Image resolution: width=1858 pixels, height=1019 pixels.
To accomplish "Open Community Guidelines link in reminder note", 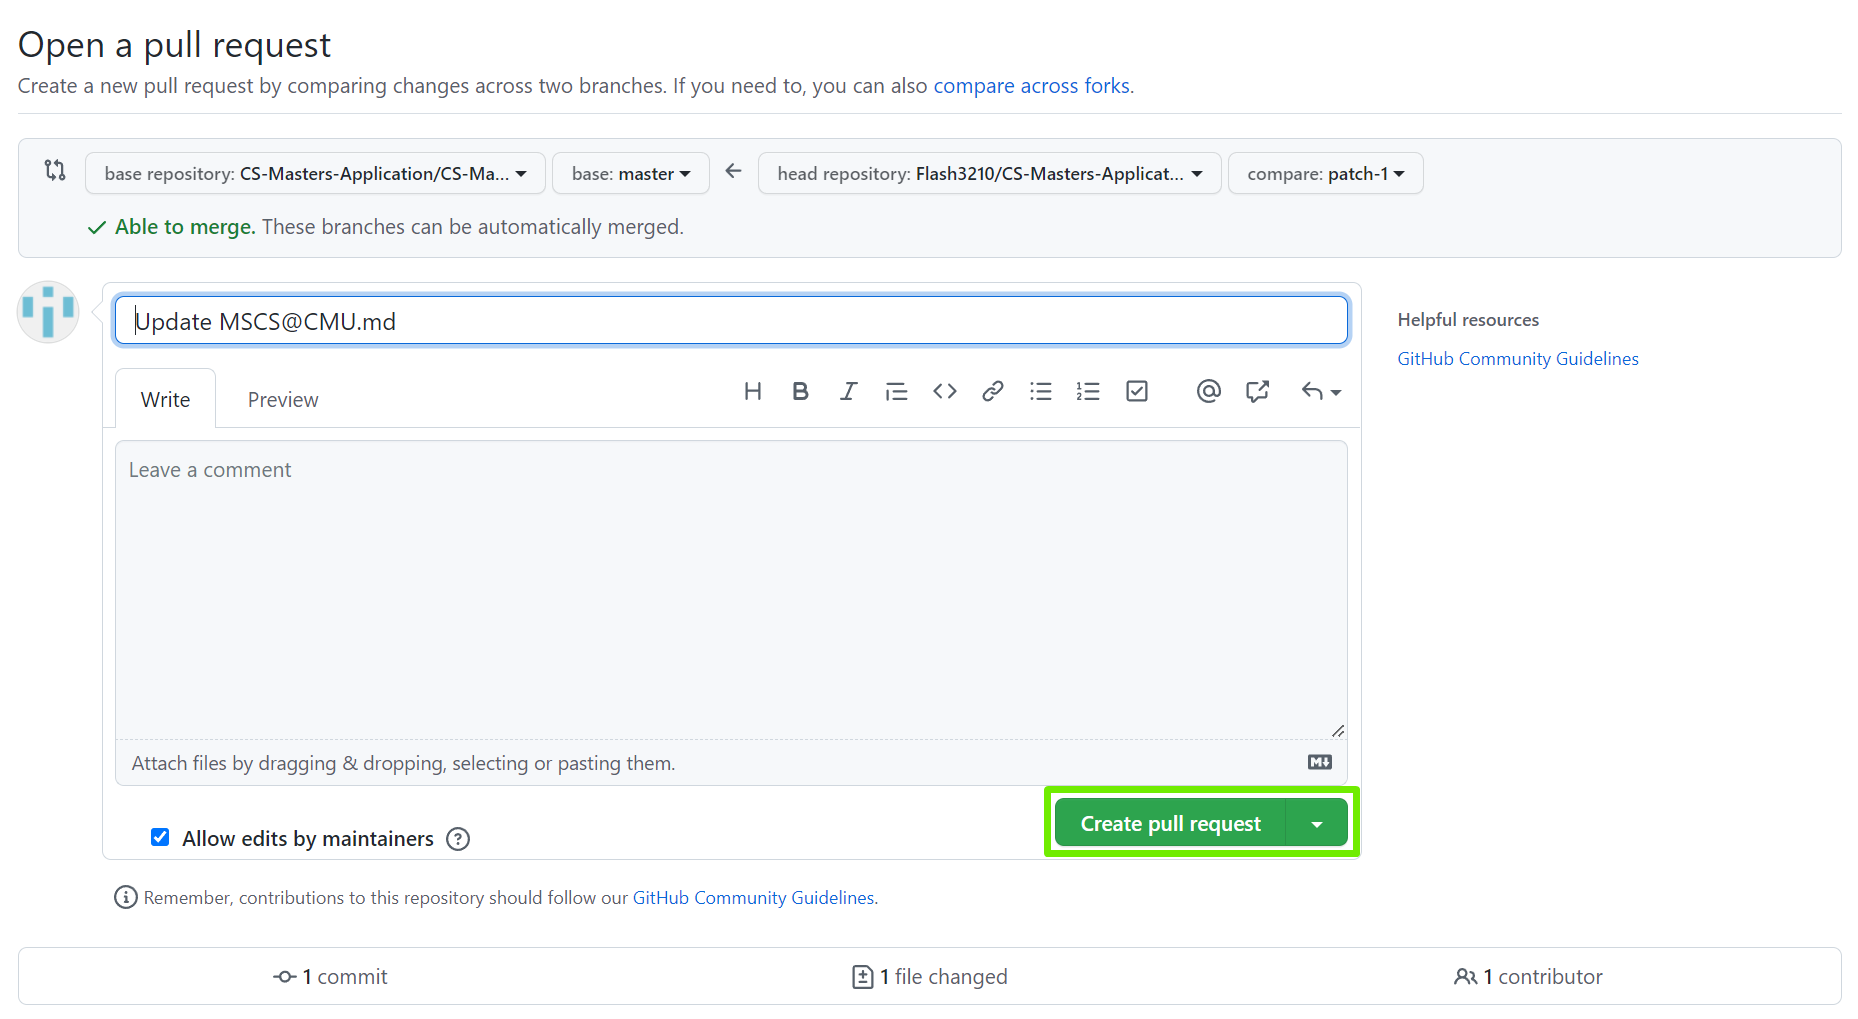I will point(754,898).
